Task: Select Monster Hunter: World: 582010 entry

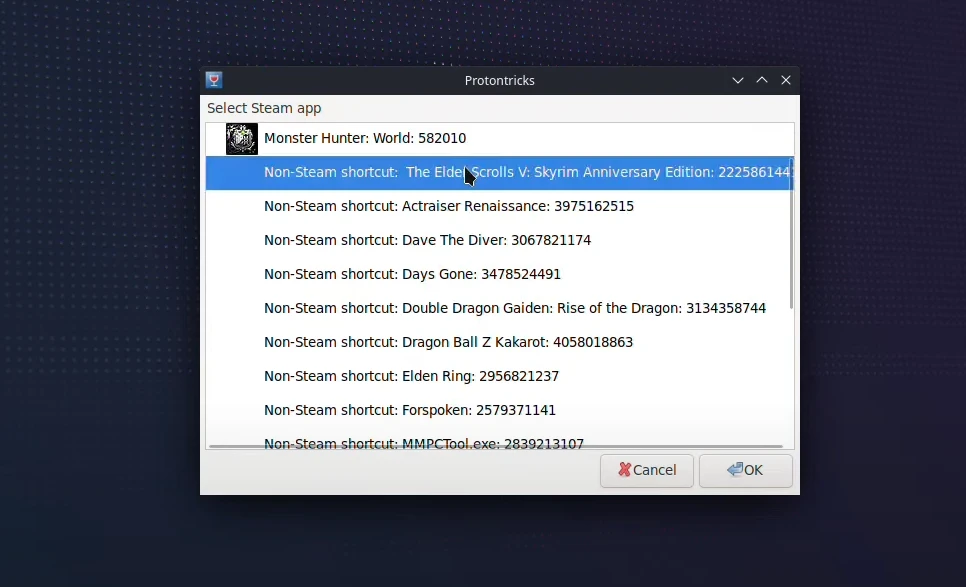Action: 500,139
